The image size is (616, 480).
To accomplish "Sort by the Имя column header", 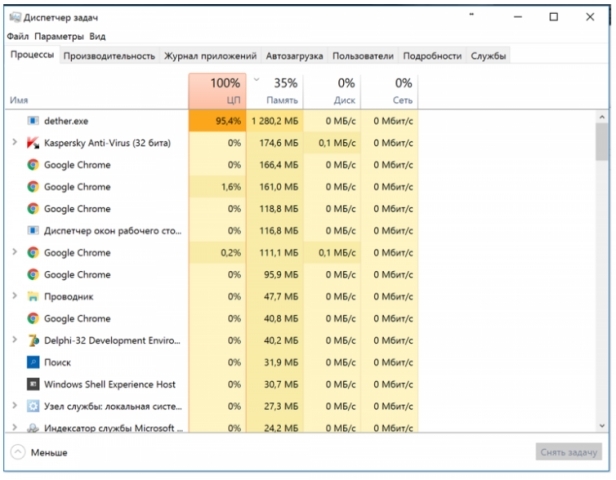I will point(19,100).
